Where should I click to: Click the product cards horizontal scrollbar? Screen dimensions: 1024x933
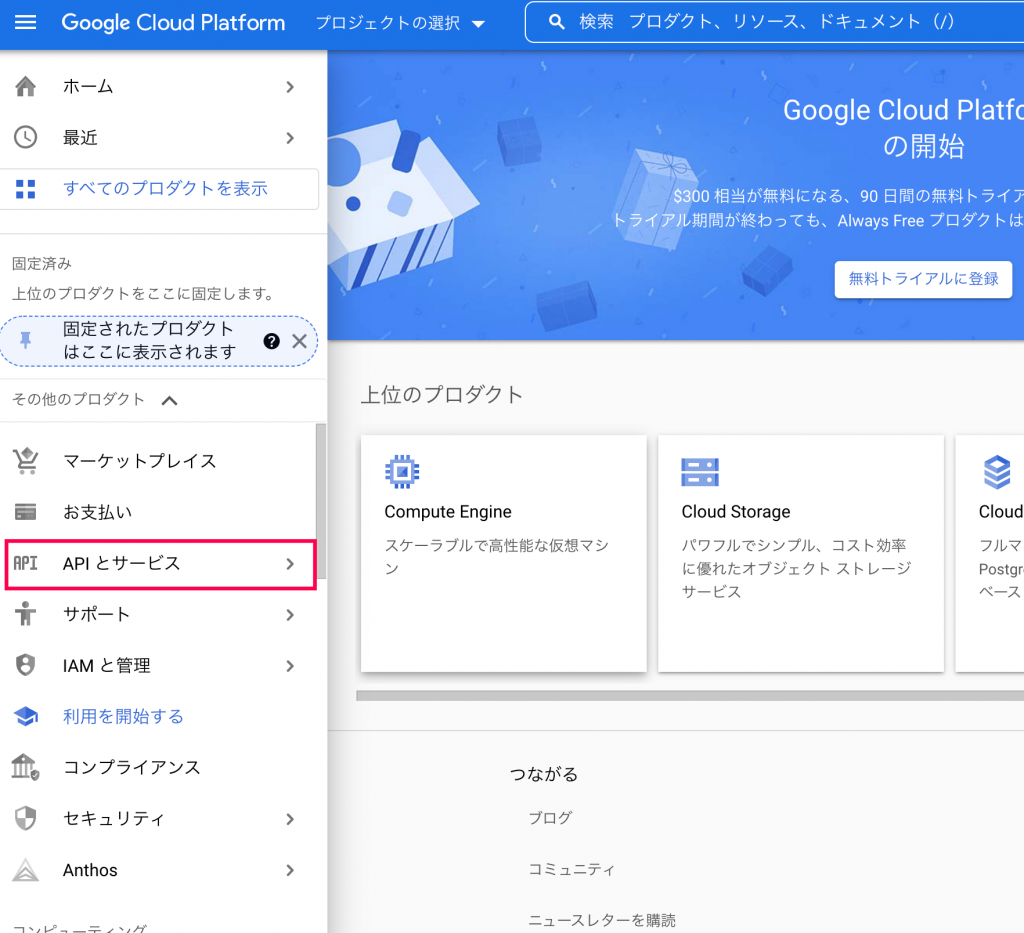(x=690, y=696)
